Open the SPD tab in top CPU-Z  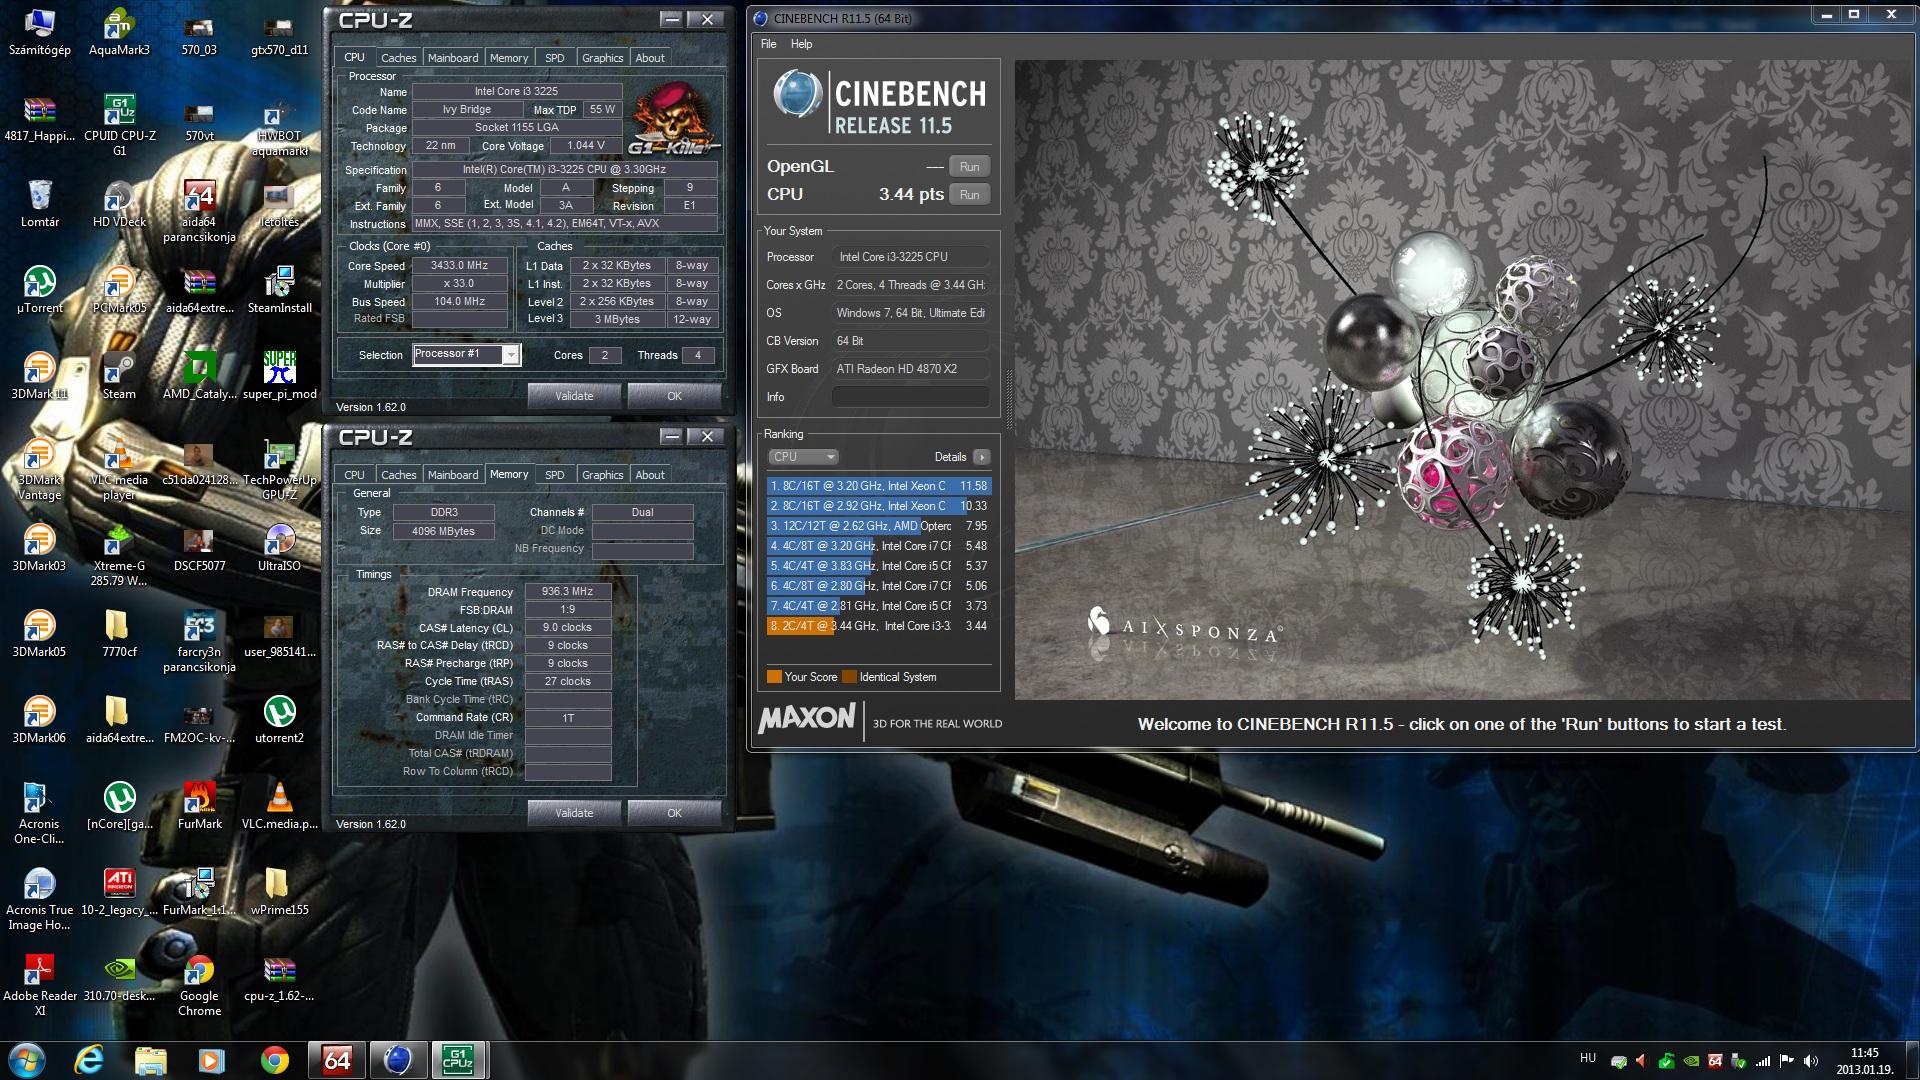click(554, 58)
